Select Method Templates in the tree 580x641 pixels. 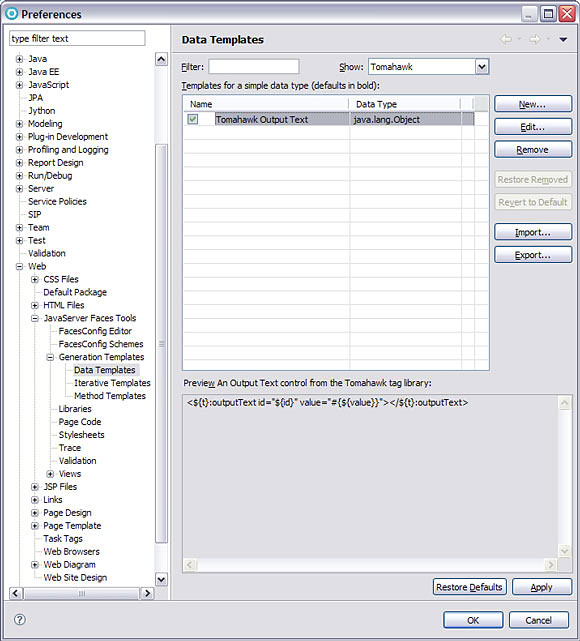pyautogui.click(x=110, y=396)
